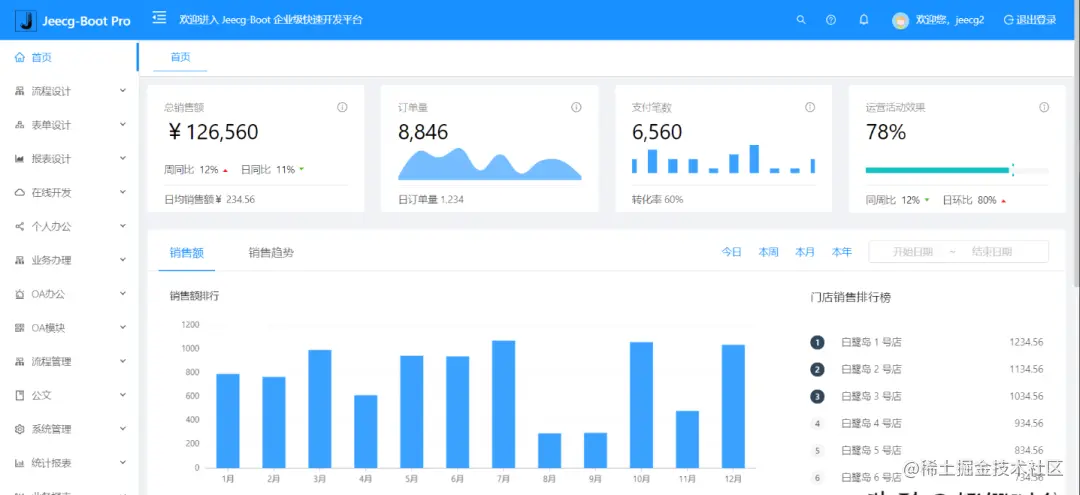1080x495 pixels.
Task: Click the help question mark icon
Action: tap(831, 20)
